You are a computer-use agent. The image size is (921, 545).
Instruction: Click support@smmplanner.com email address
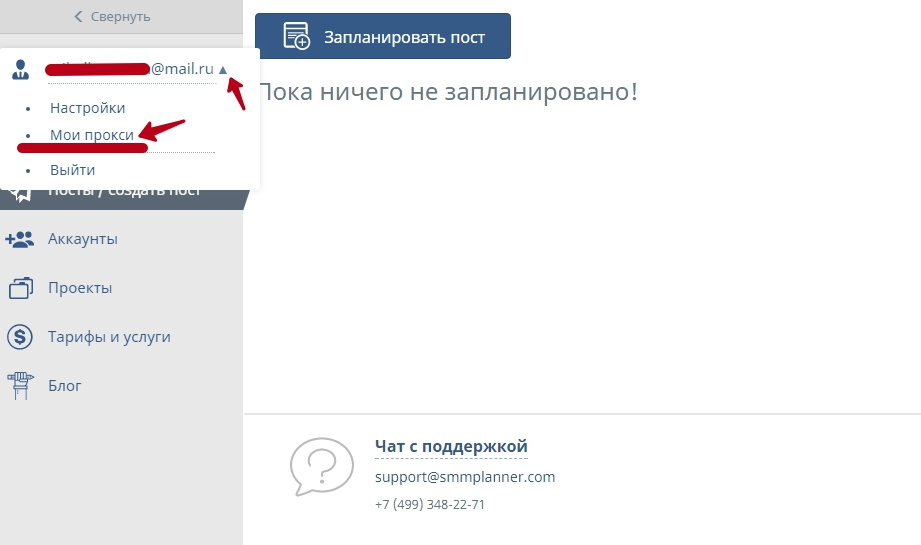pyautogui.click(x=464, y=477)
